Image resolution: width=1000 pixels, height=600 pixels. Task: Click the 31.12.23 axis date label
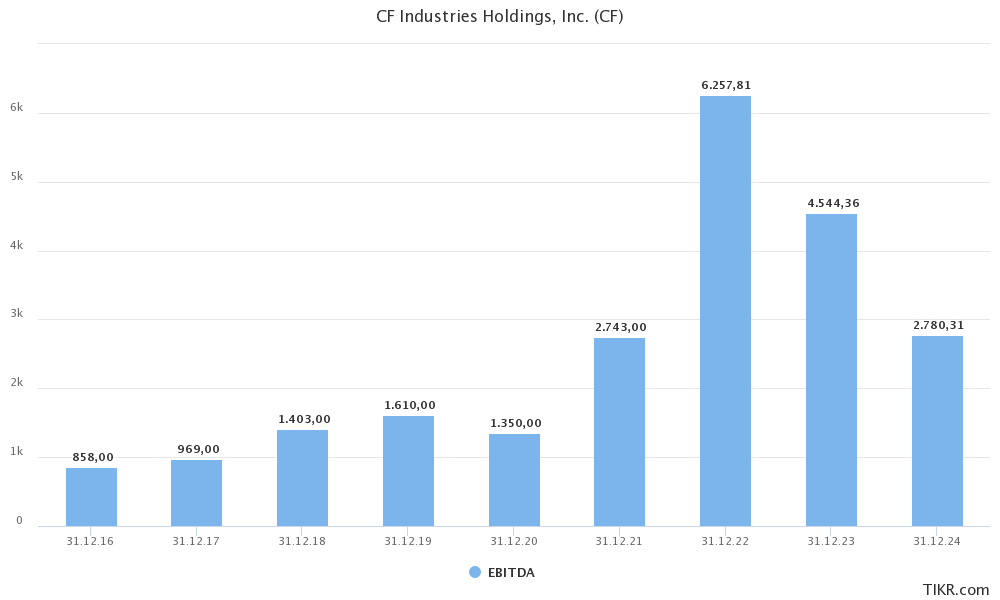coord(830,541)
